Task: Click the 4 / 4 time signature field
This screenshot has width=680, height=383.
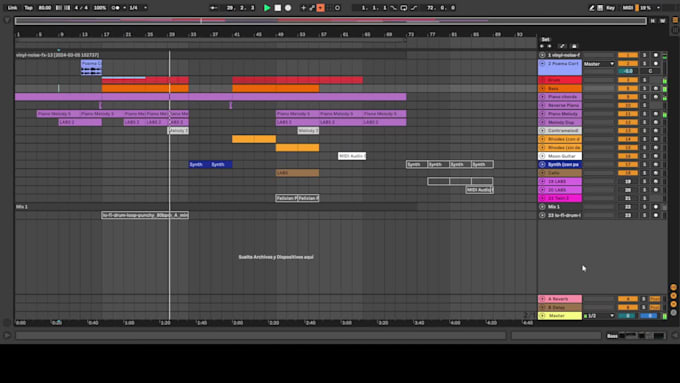Action: (x=81, y=8)
